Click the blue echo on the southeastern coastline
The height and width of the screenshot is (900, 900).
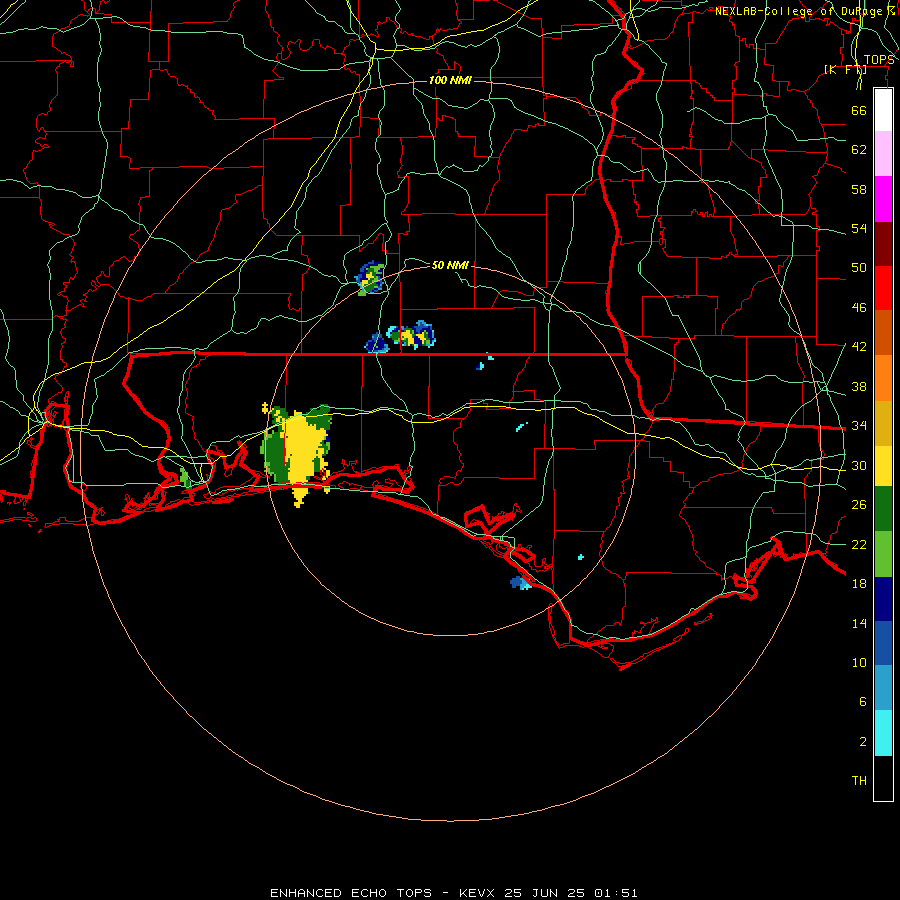click(520, 583)
